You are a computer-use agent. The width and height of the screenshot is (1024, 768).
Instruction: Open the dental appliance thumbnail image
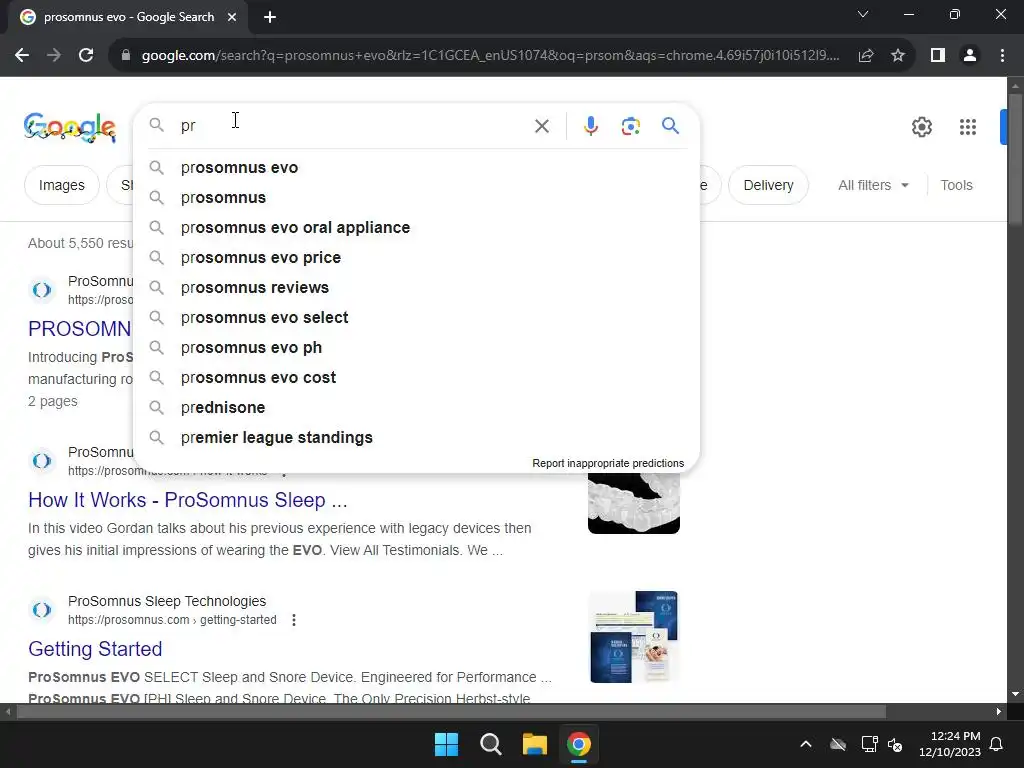tap(633, 503)
